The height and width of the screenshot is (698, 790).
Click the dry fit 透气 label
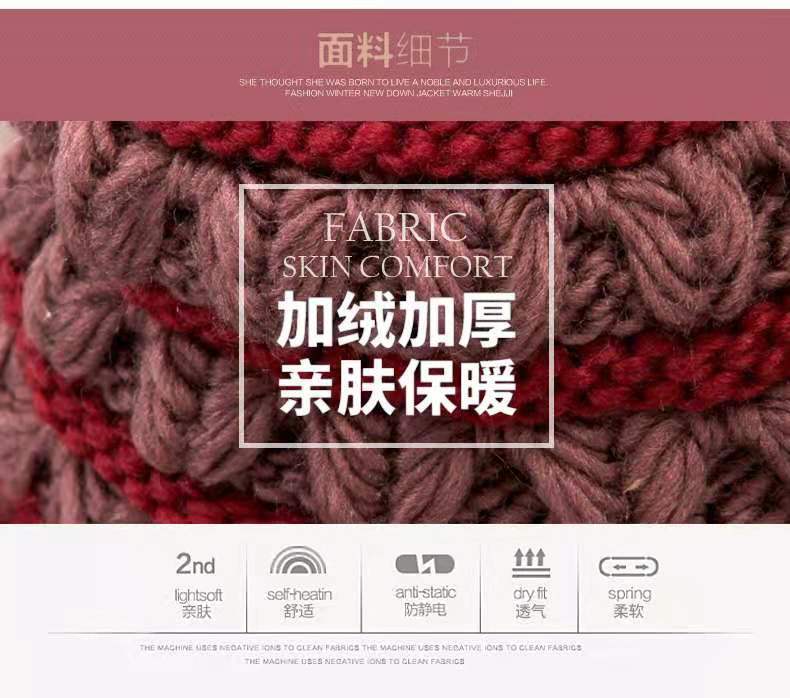(530, 603)
